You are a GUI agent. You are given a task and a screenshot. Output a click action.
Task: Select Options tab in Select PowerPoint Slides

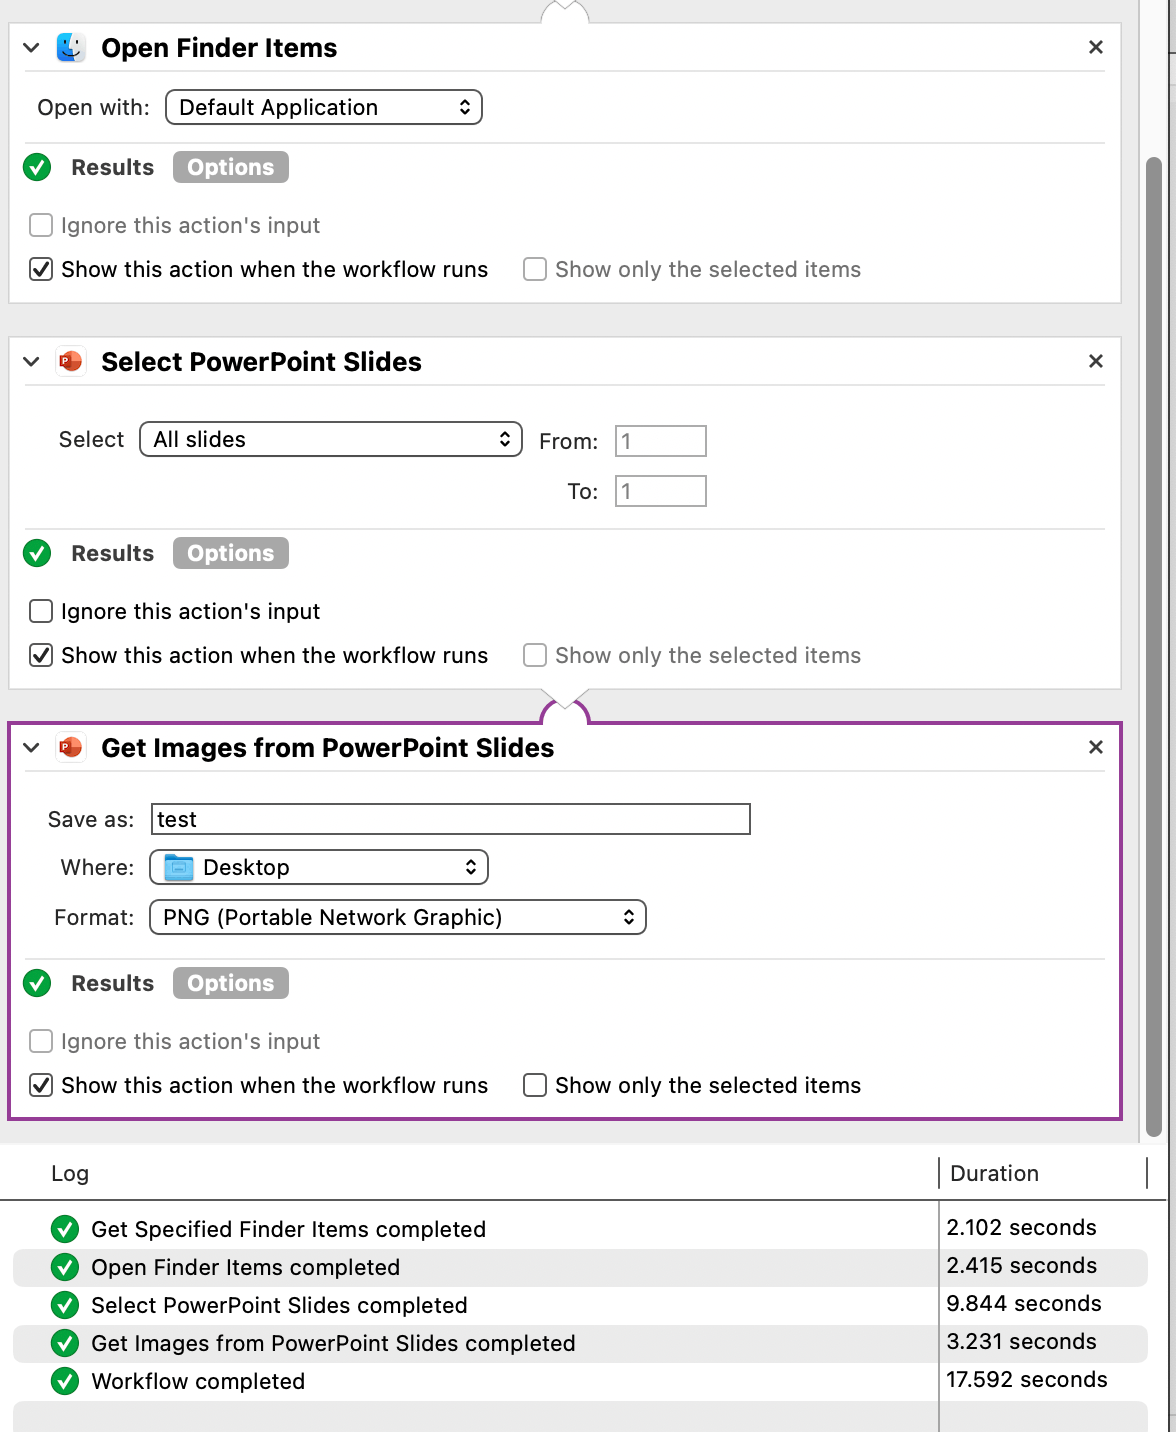231,553
